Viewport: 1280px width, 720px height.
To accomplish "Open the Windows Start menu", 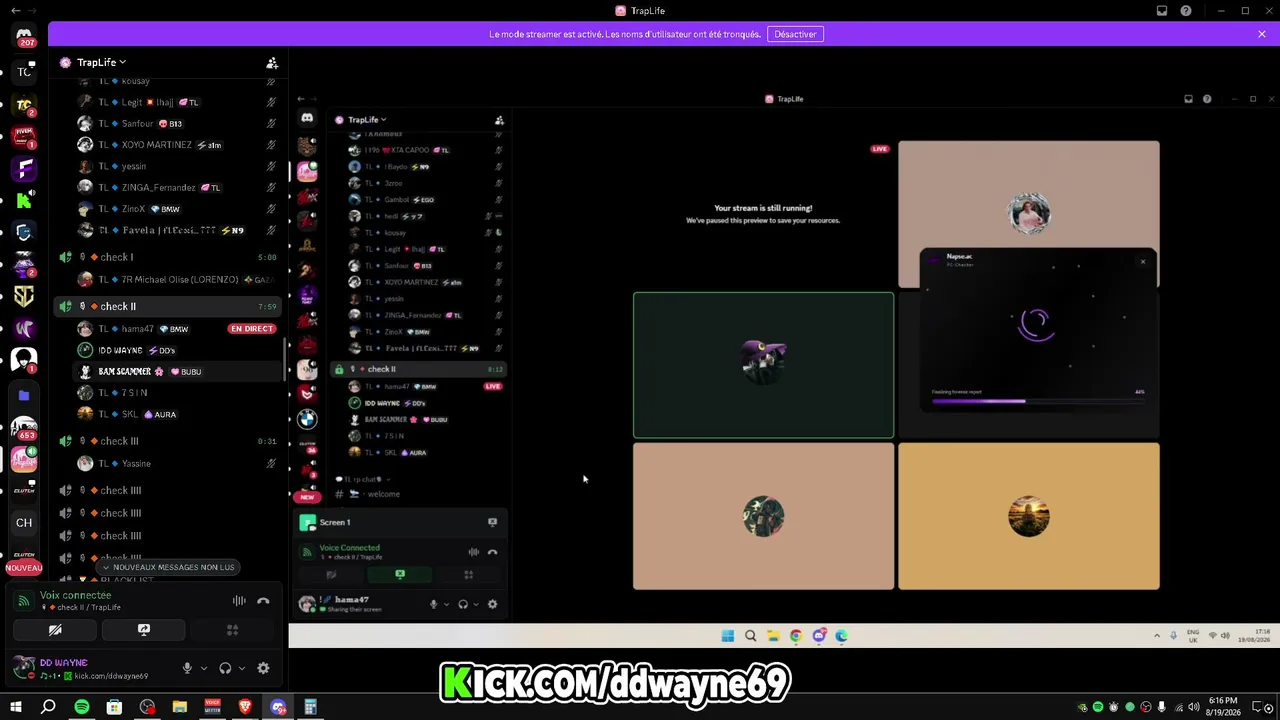I will pyautogui.click(x=16, y=707).
